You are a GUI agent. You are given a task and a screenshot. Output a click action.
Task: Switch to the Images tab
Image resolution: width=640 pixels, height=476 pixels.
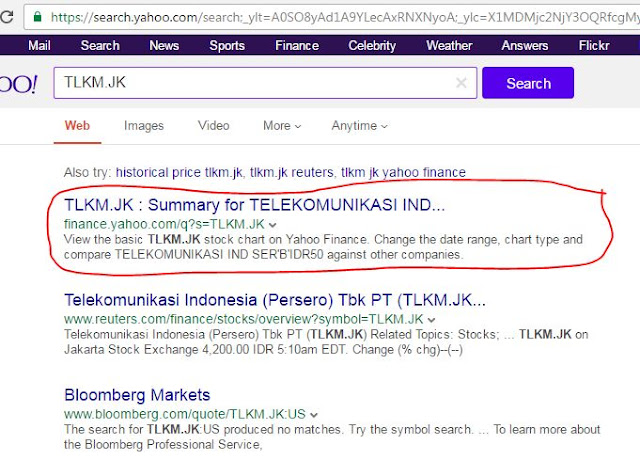coord(144,126)
